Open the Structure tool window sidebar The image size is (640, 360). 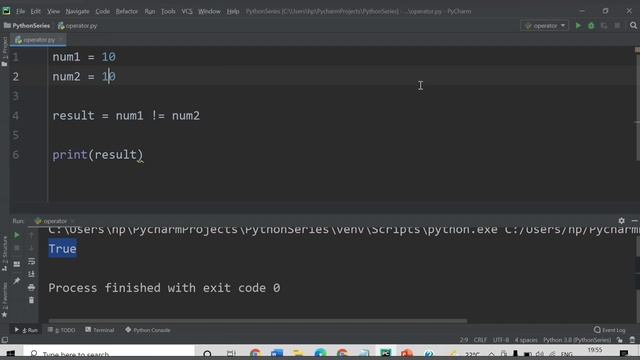click(4, 253)
